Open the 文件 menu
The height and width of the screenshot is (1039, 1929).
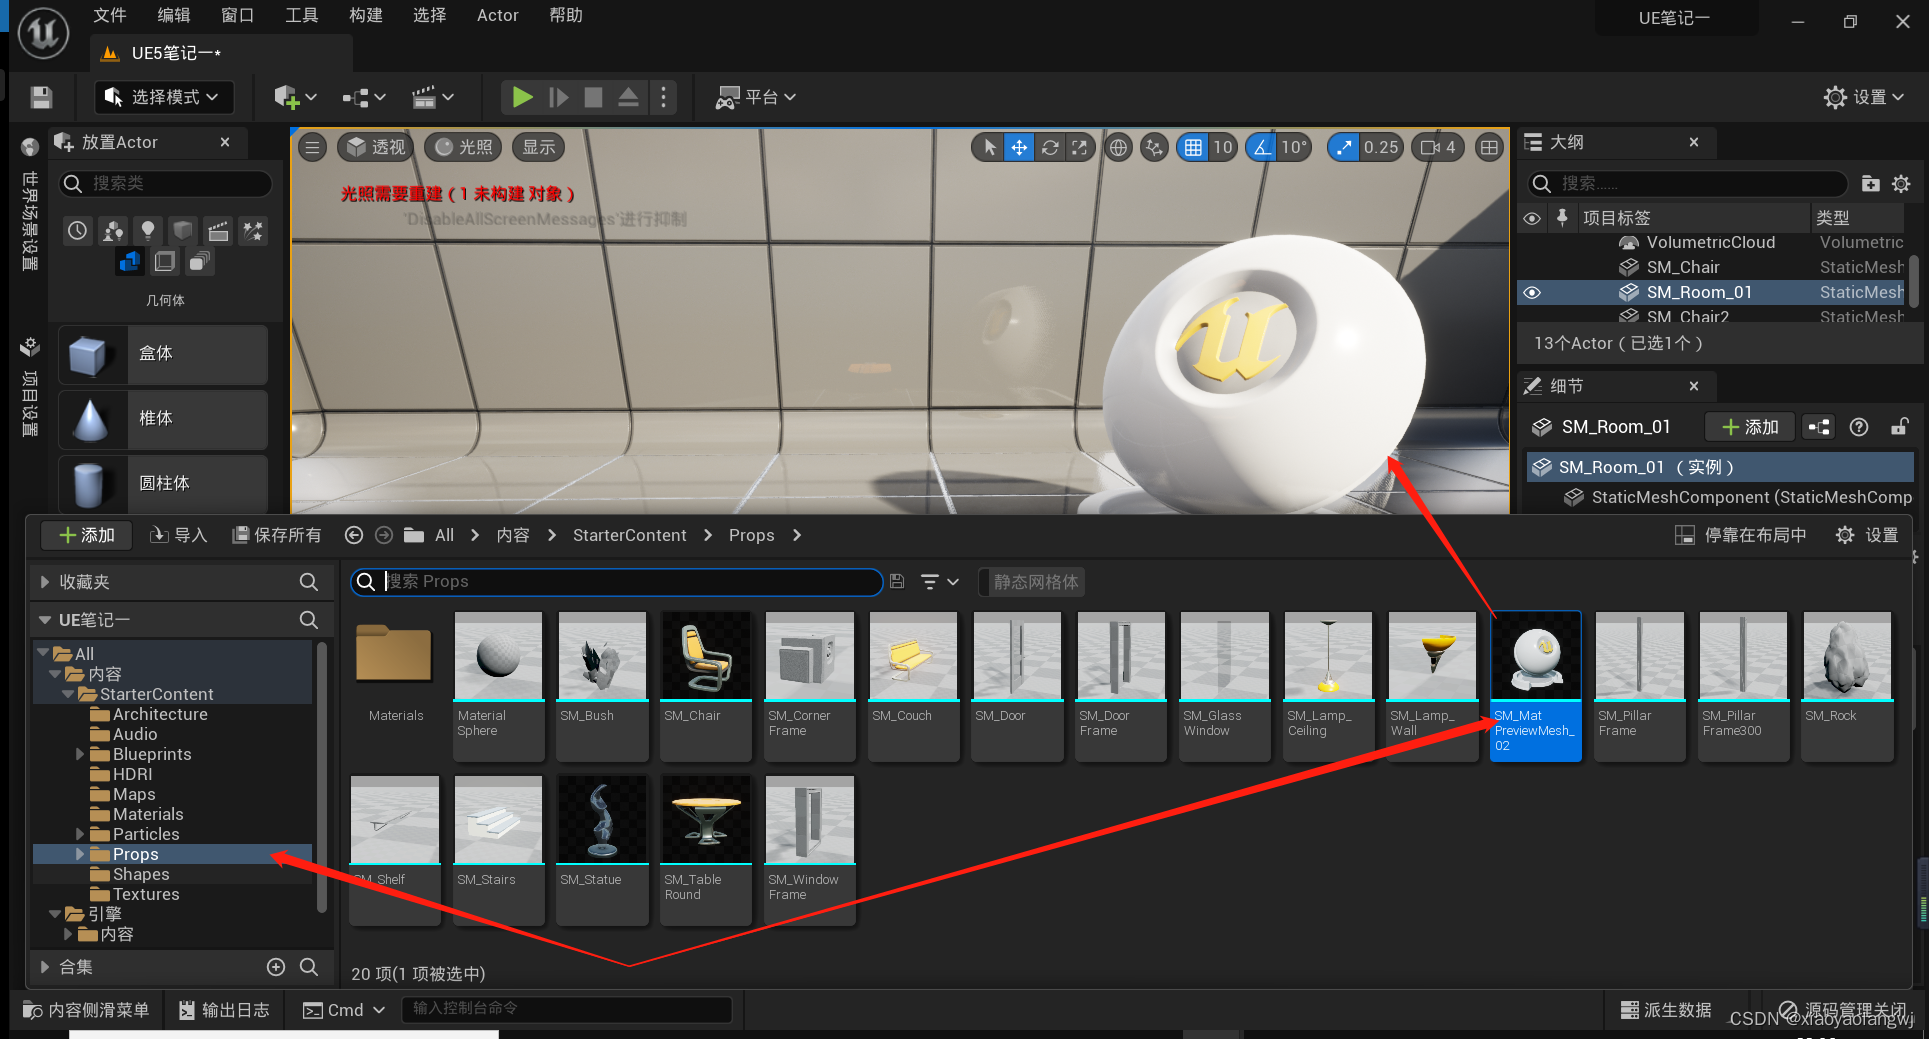pos(109,15)
